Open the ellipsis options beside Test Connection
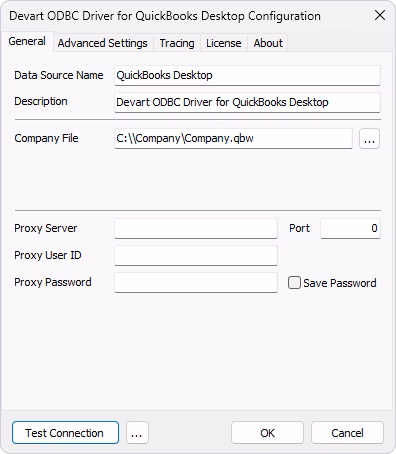Image resolution: width=396 pixels, height=454 pixels. [137, 433]
